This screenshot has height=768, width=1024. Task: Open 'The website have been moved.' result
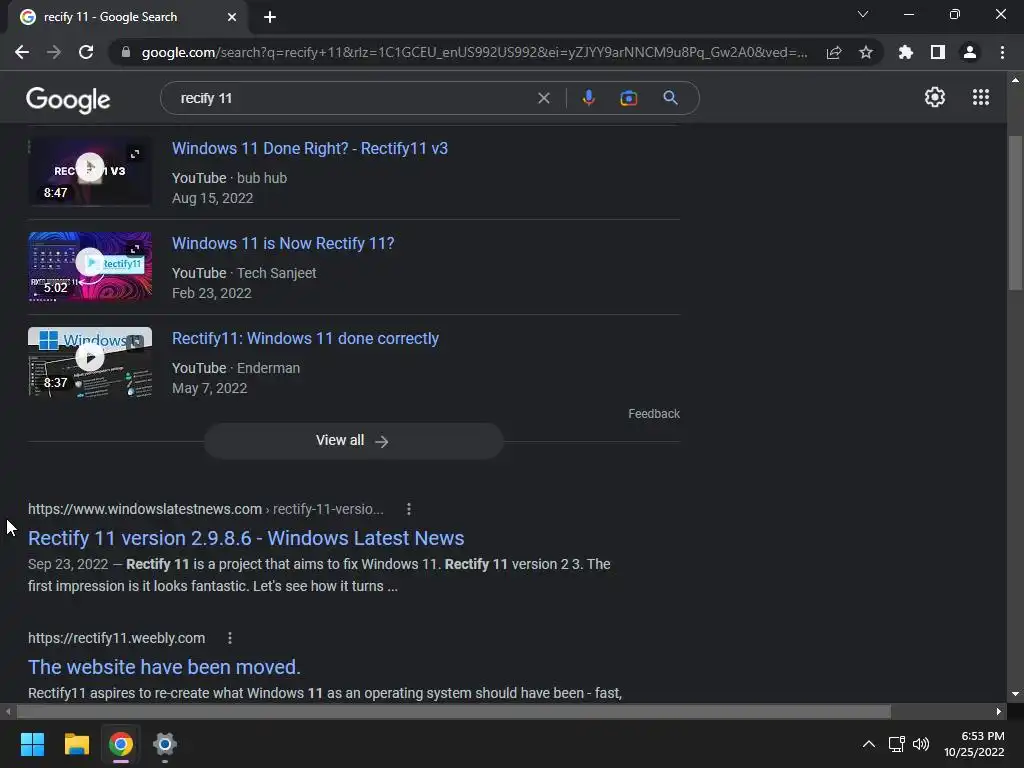pos(164,667)
